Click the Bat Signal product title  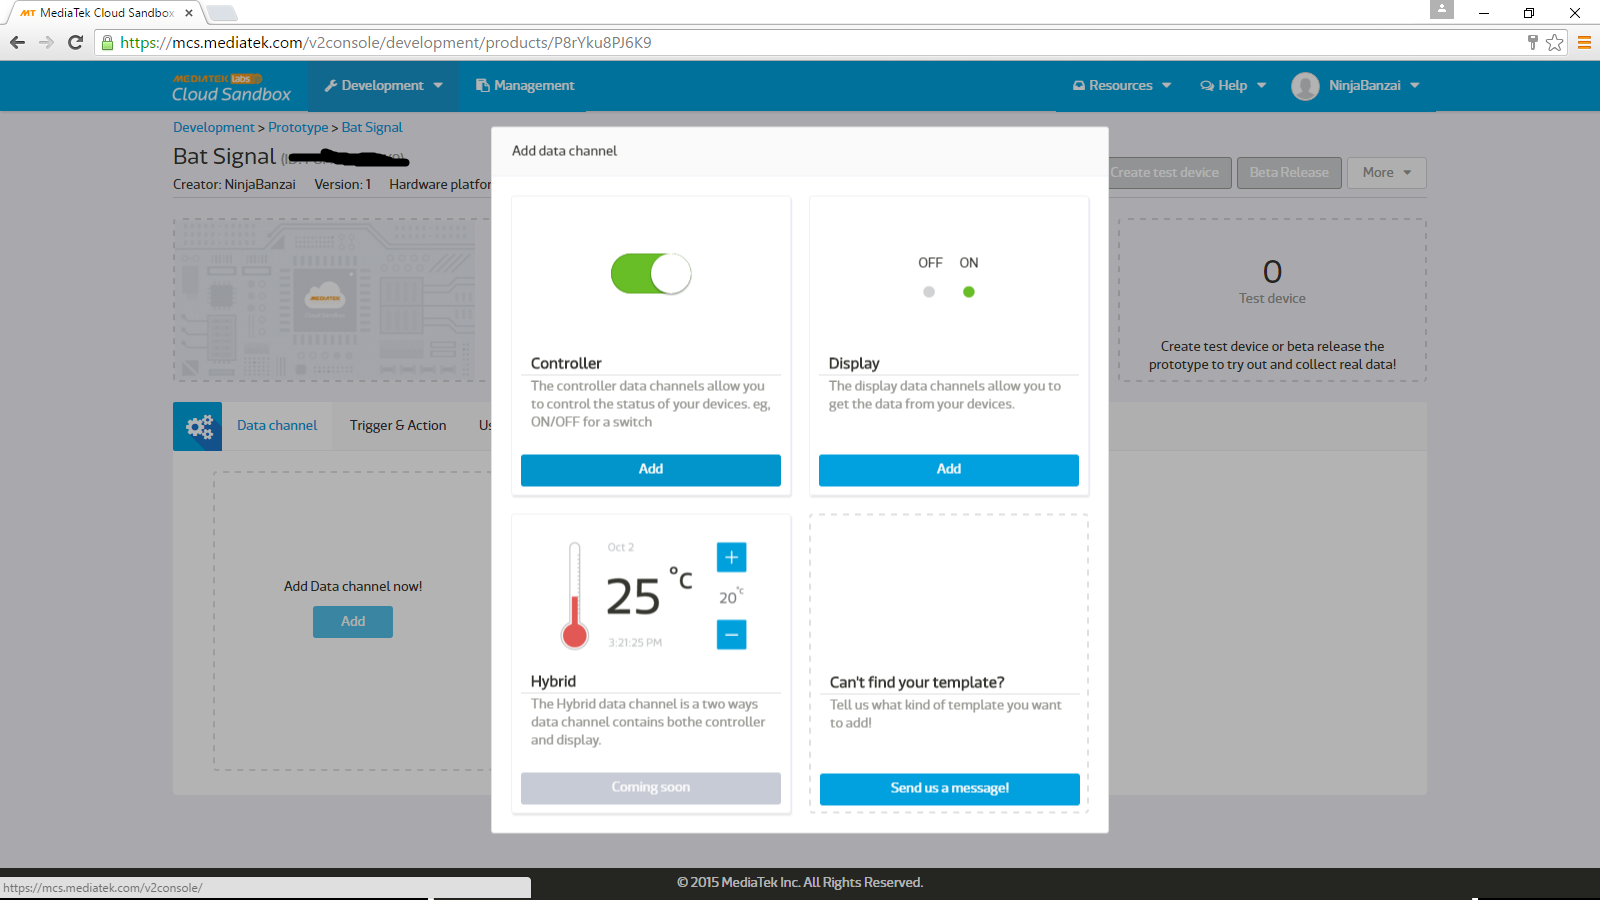[224, 156]
